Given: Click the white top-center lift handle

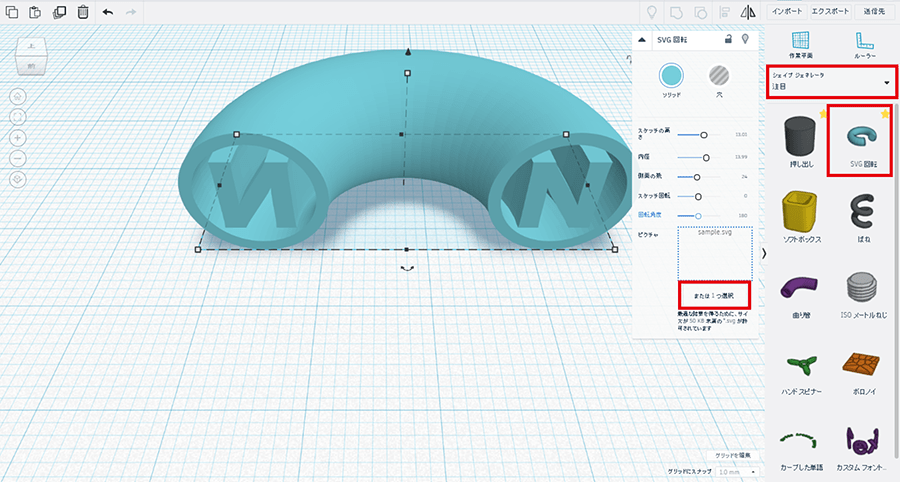Looking at the screenshot, I should 408,73.
